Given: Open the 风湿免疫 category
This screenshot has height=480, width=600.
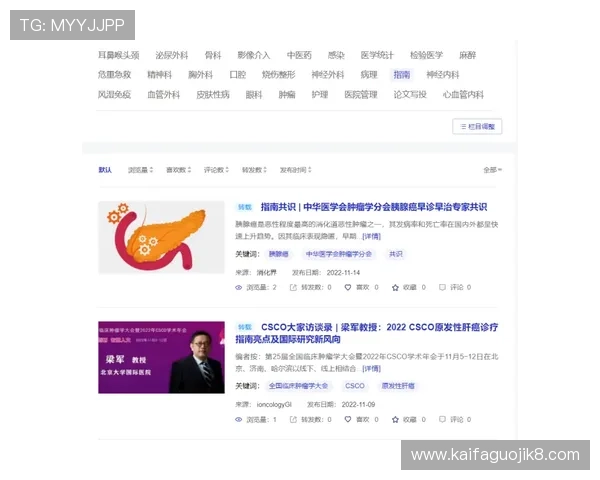Looking at the screenshot, I should click(114, 95).
